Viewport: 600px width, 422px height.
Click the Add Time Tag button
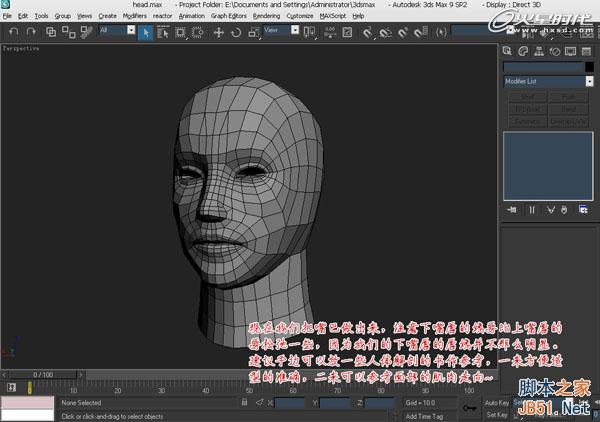pyautogui.click(x=426, y=415)
